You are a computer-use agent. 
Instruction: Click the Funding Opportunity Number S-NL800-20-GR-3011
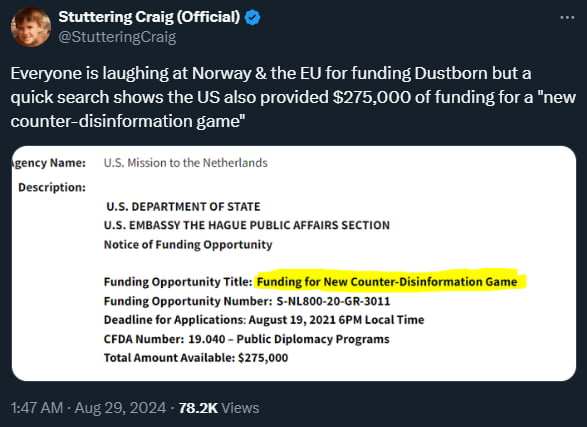coord(247,301)
